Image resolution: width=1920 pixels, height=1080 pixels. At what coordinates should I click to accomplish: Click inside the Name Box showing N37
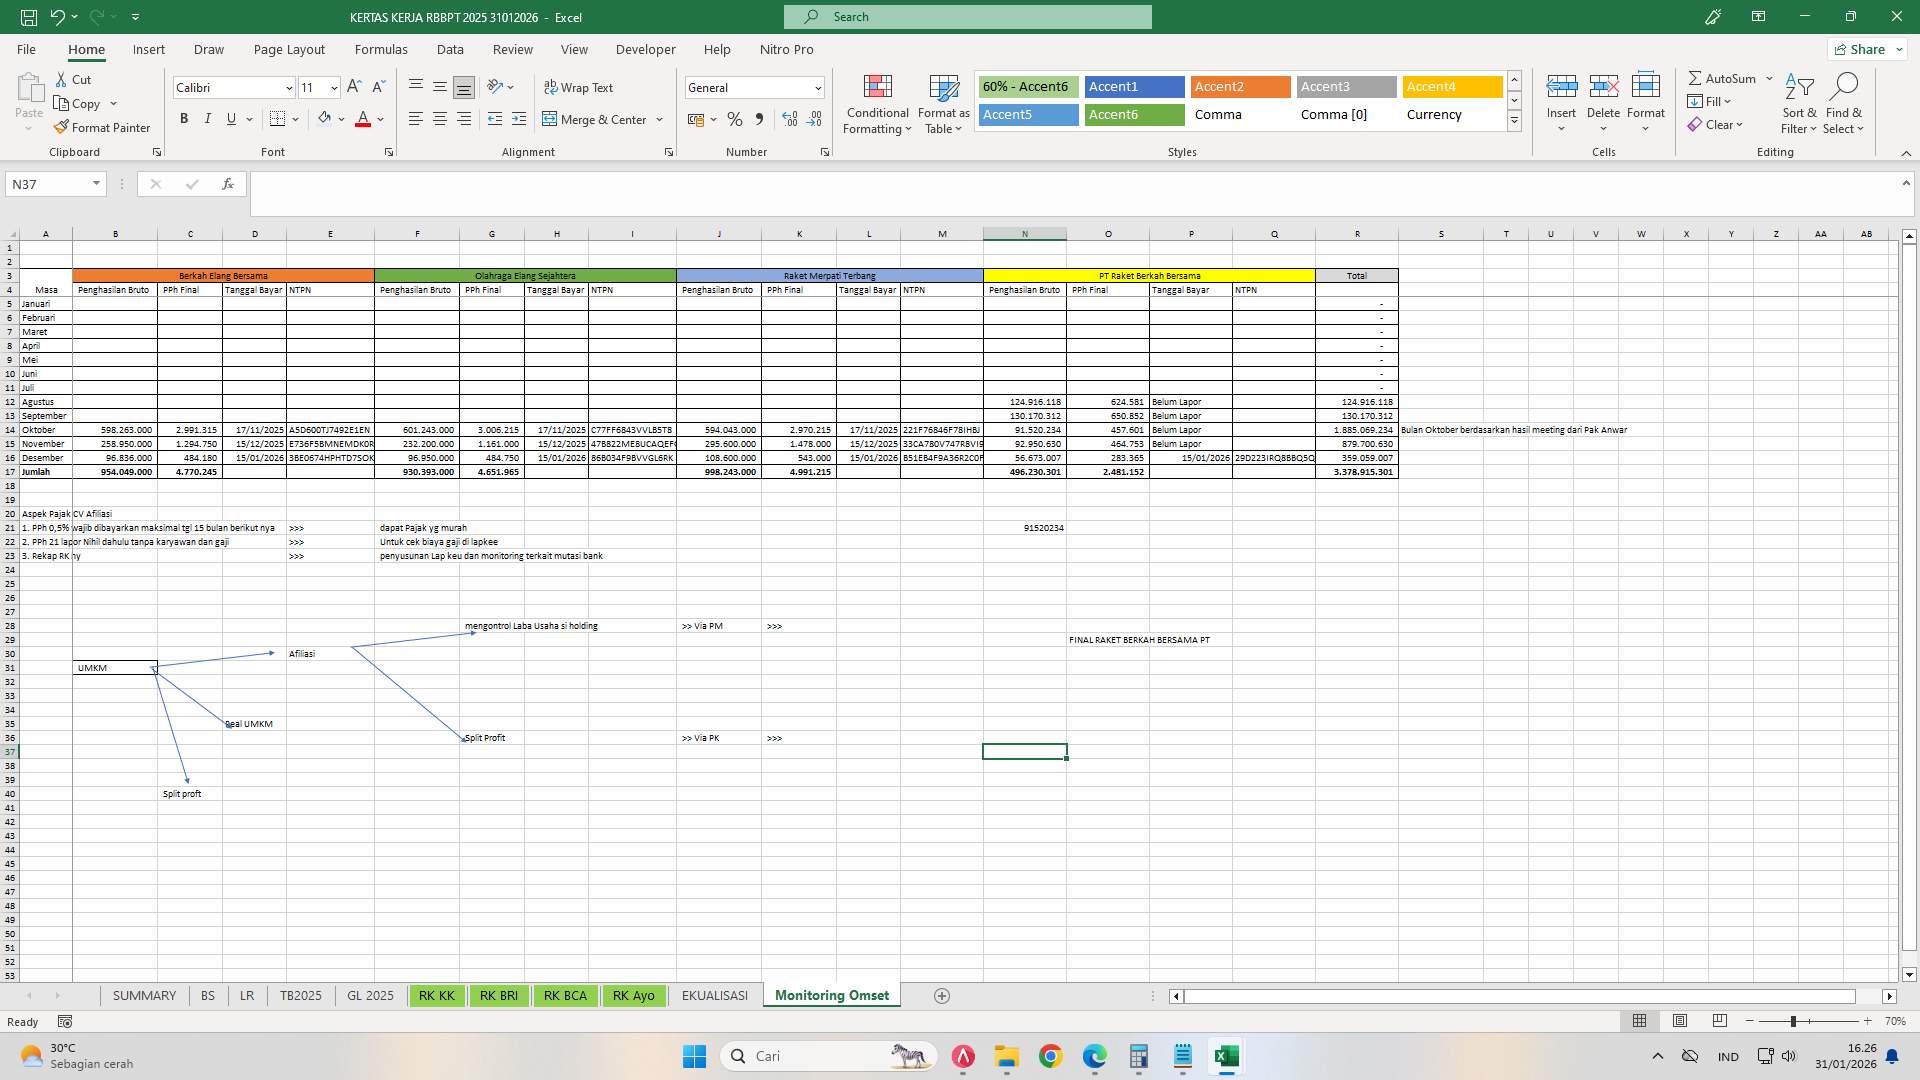tap(45, 184)
